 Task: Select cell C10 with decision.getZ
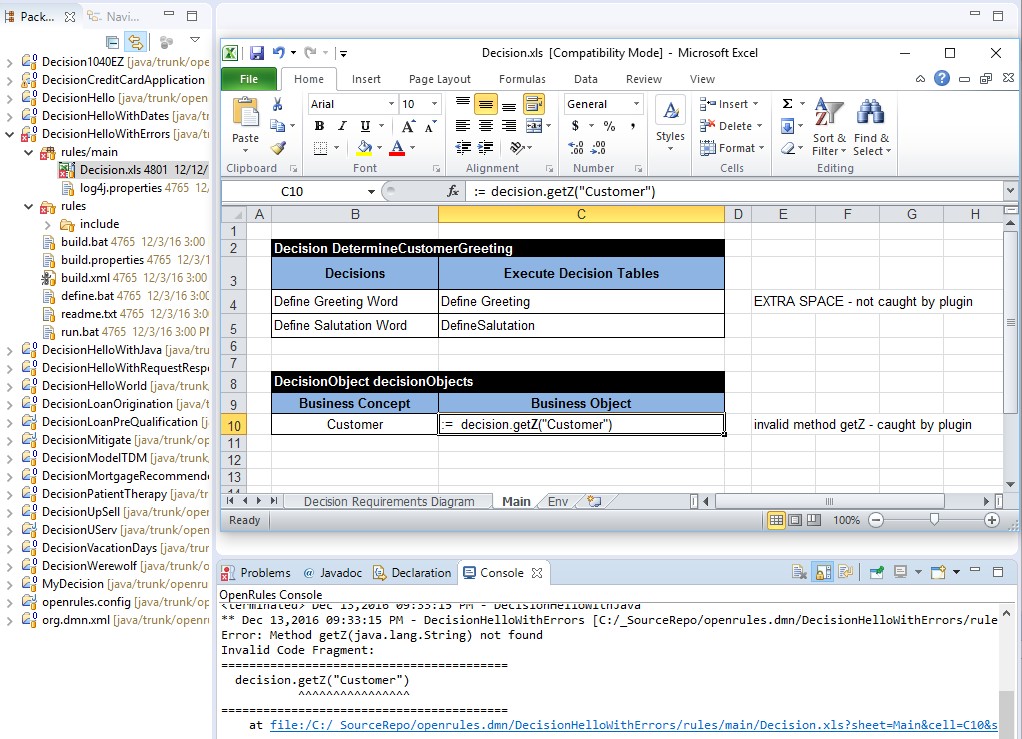(581, 424)
